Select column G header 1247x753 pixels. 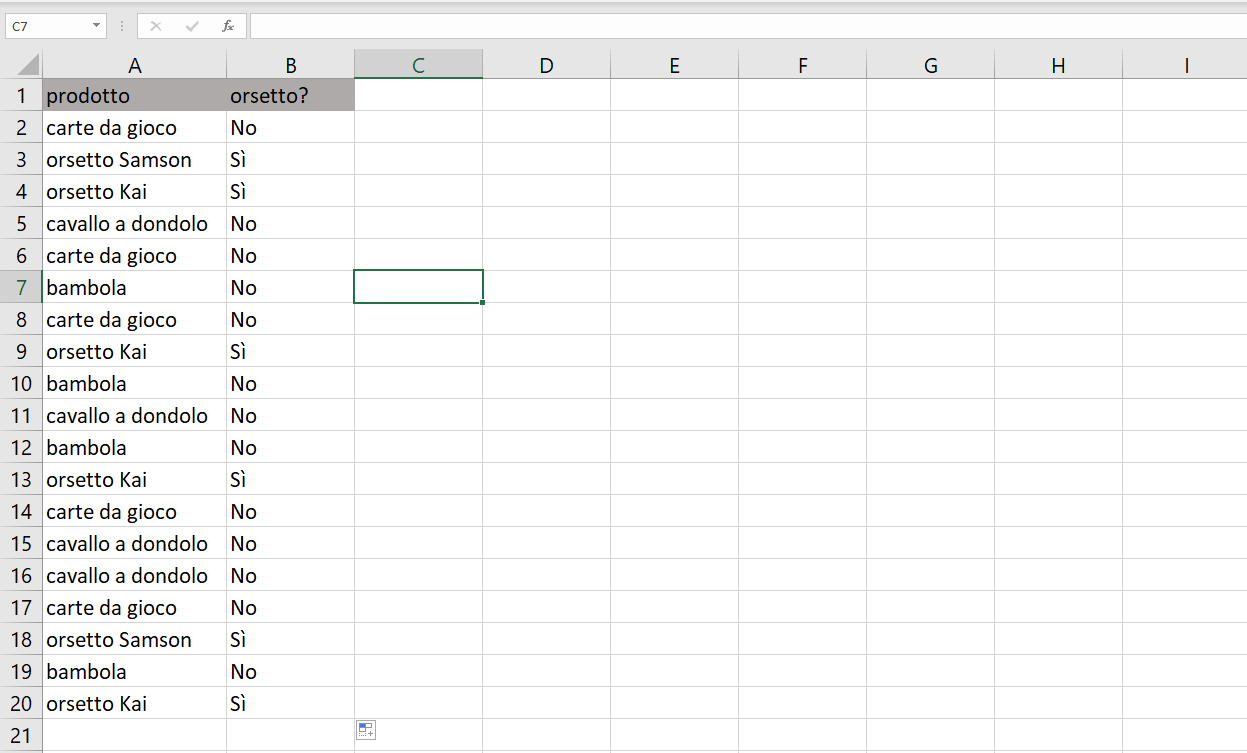(930, 66)
